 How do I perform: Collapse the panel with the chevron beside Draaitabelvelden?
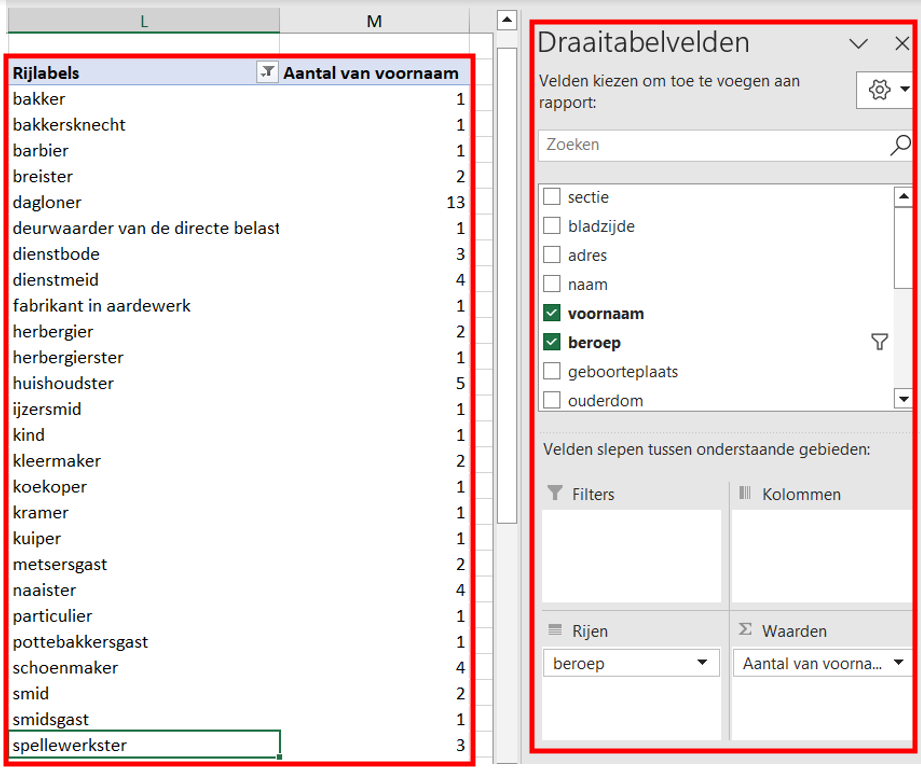pos(858,44)
